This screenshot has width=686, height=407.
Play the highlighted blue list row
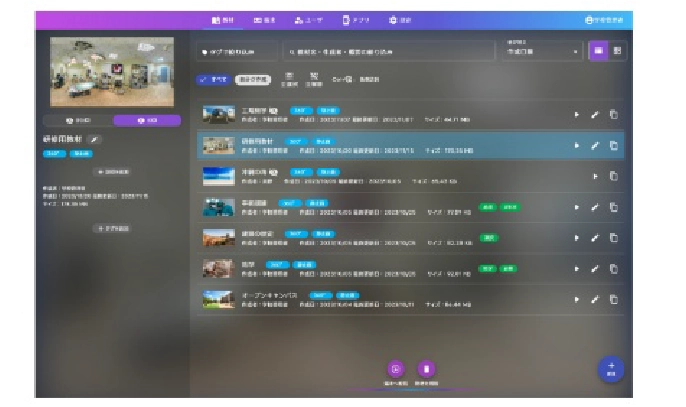[x=577, y=146]
